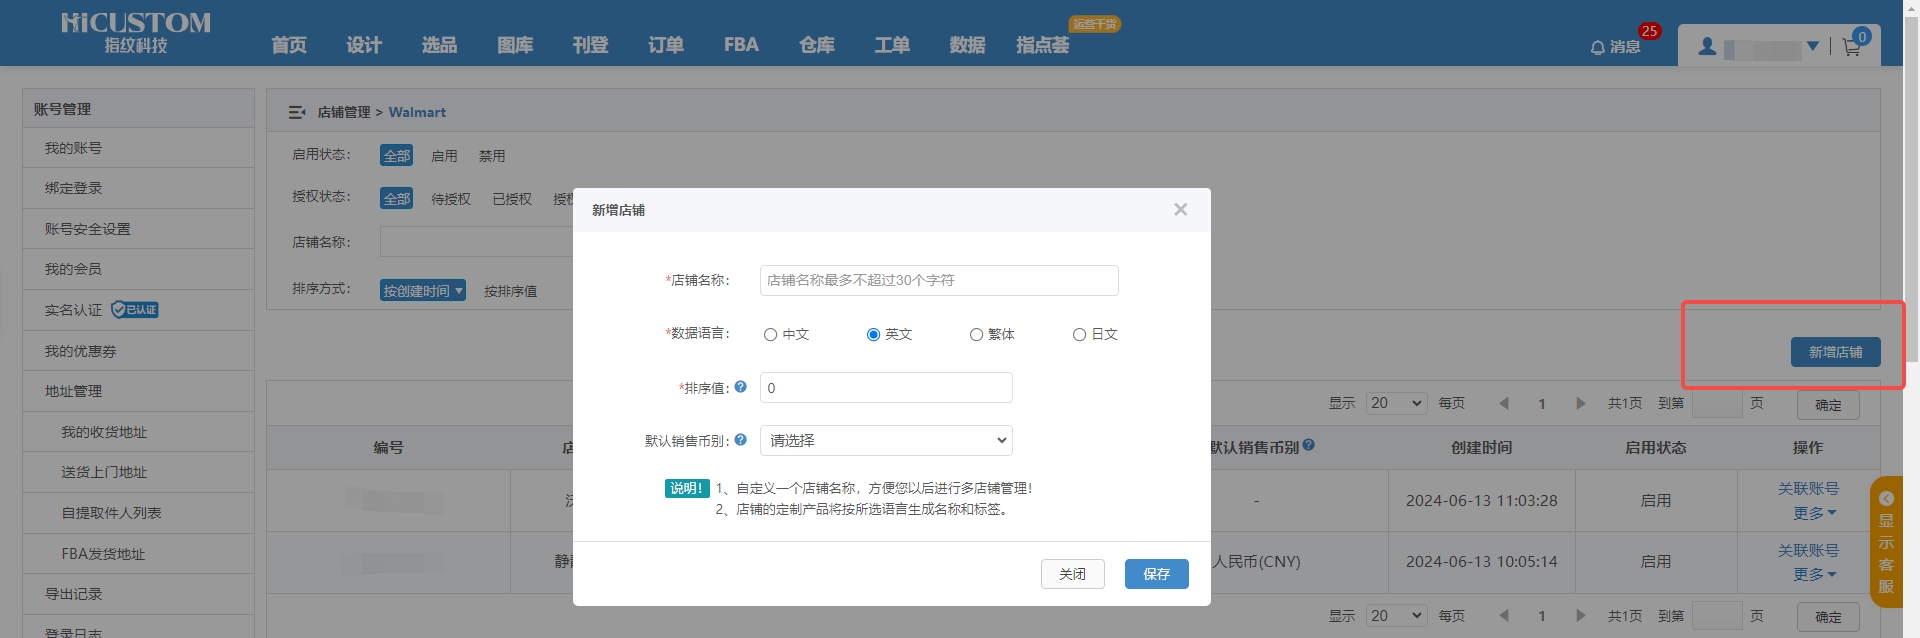Click the 关闭 button in dialog
Image resolution: width=1920 pixels, height=638 pixels.
(x=1072, y=574)
